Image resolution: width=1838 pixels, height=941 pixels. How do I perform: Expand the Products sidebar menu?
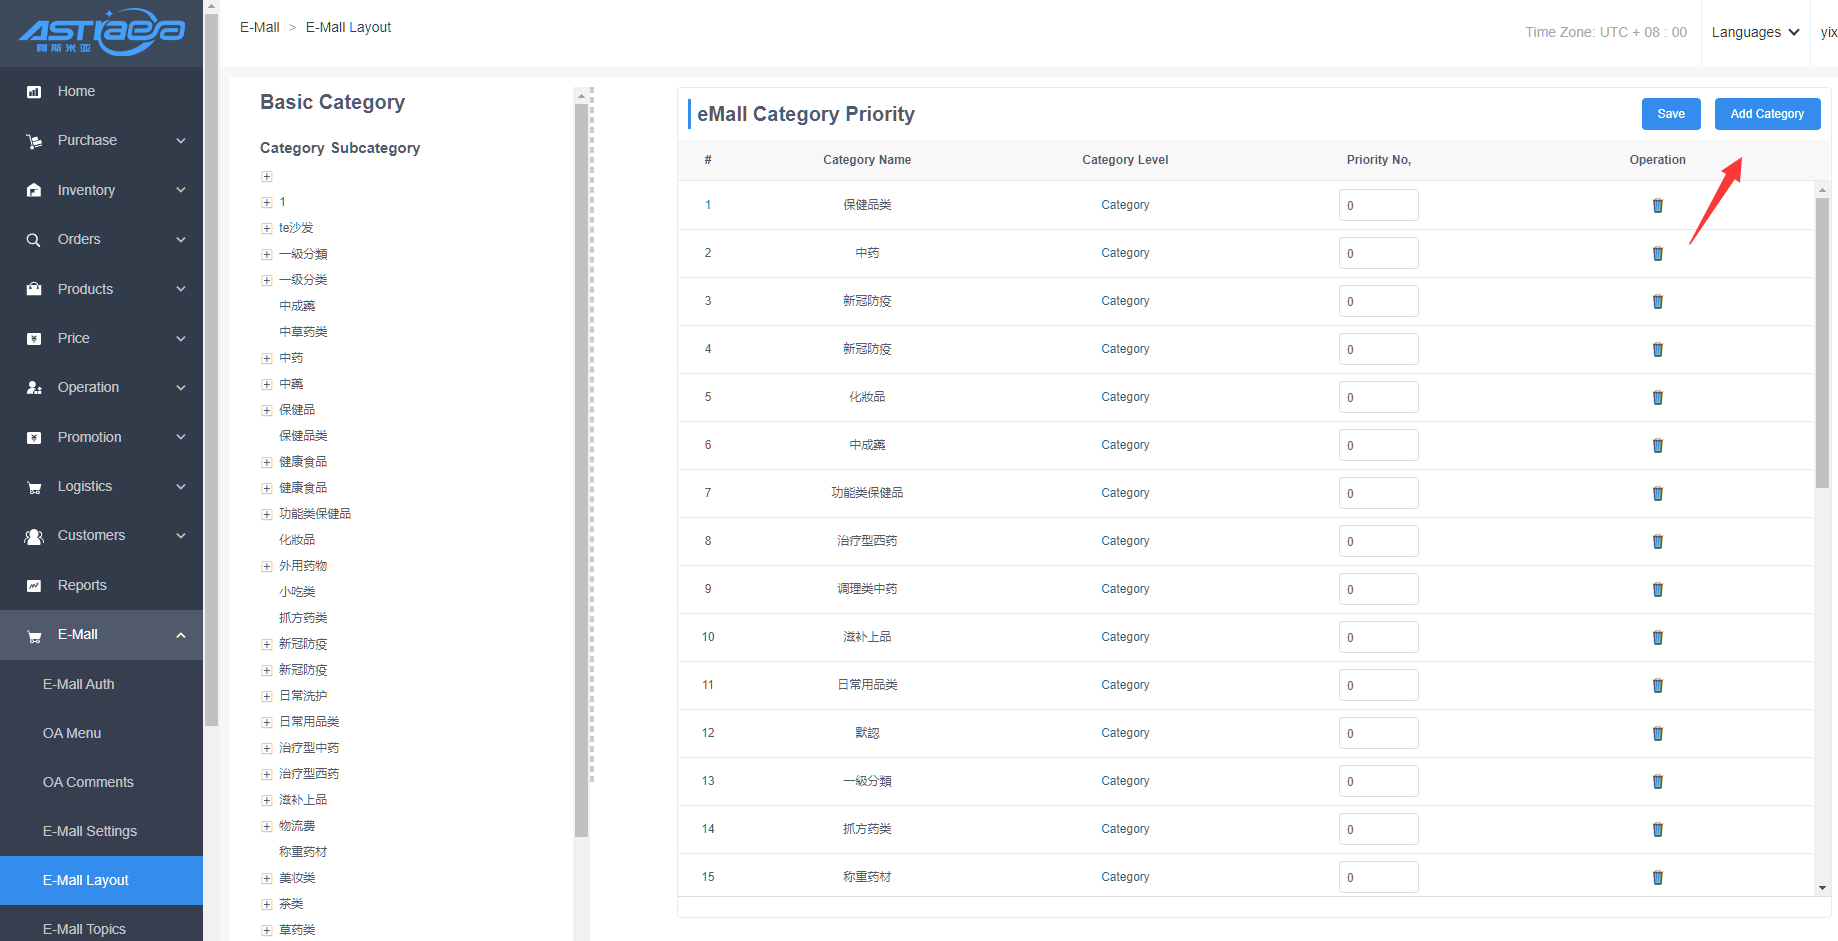coord(181,289)
